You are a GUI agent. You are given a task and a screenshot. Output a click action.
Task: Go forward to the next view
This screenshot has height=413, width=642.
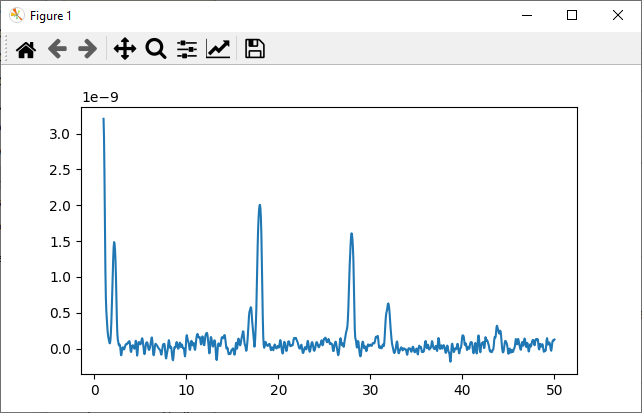[x=88, y=49]
